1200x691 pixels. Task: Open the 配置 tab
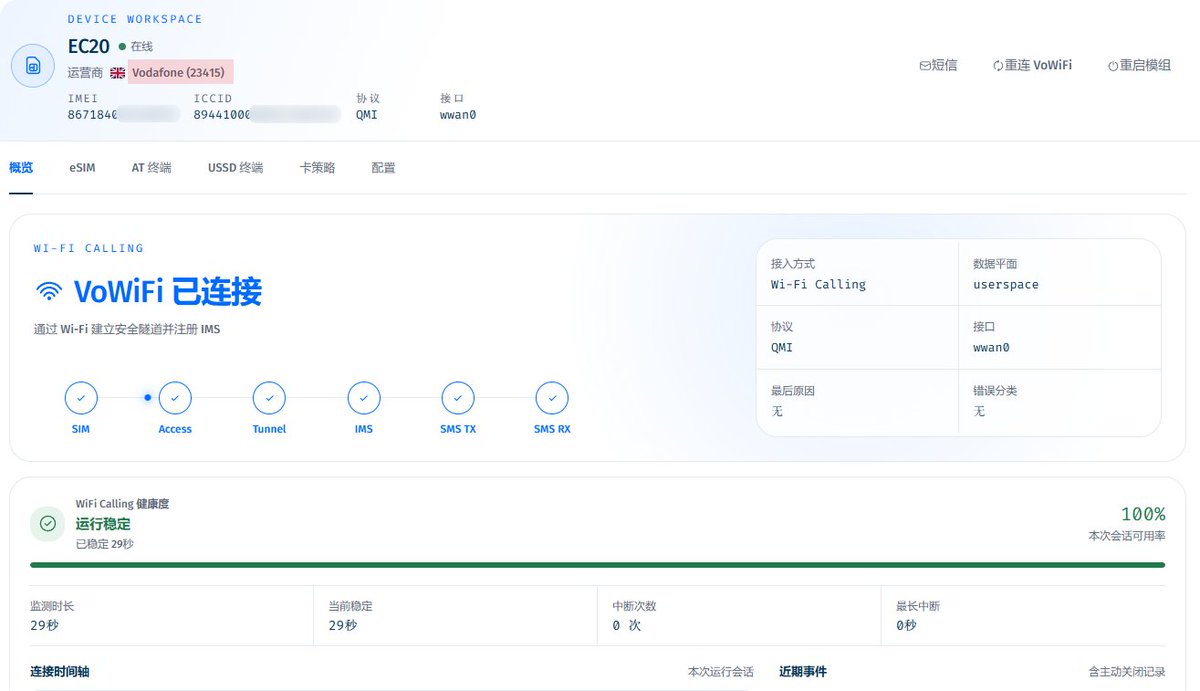pos(383,167)
